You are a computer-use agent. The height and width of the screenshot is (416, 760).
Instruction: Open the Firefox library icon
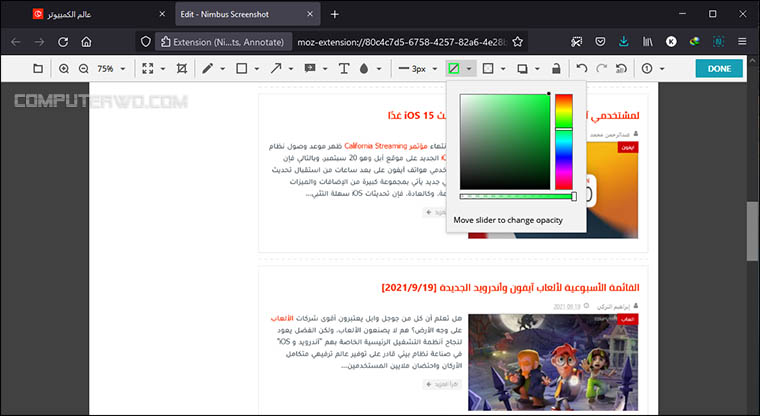(x=648, y=42)
